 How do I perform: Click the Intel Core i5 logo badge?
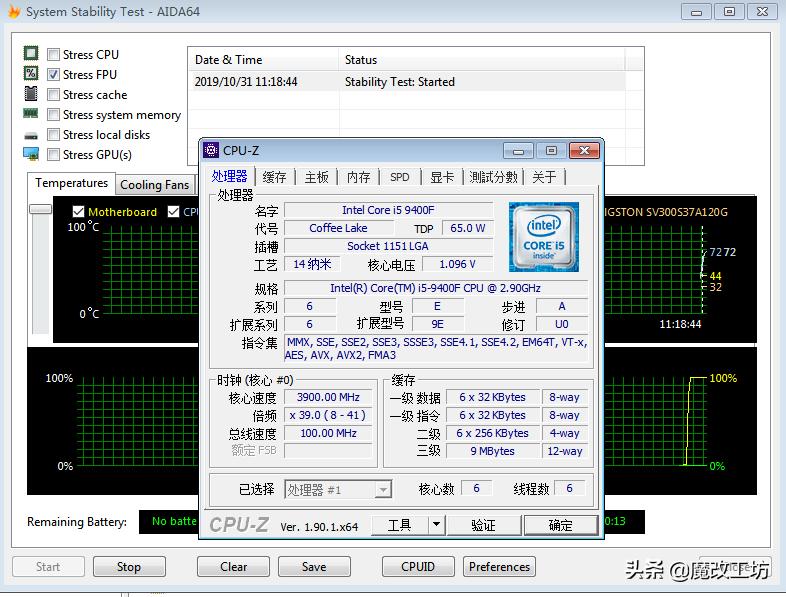coord(544,236)
